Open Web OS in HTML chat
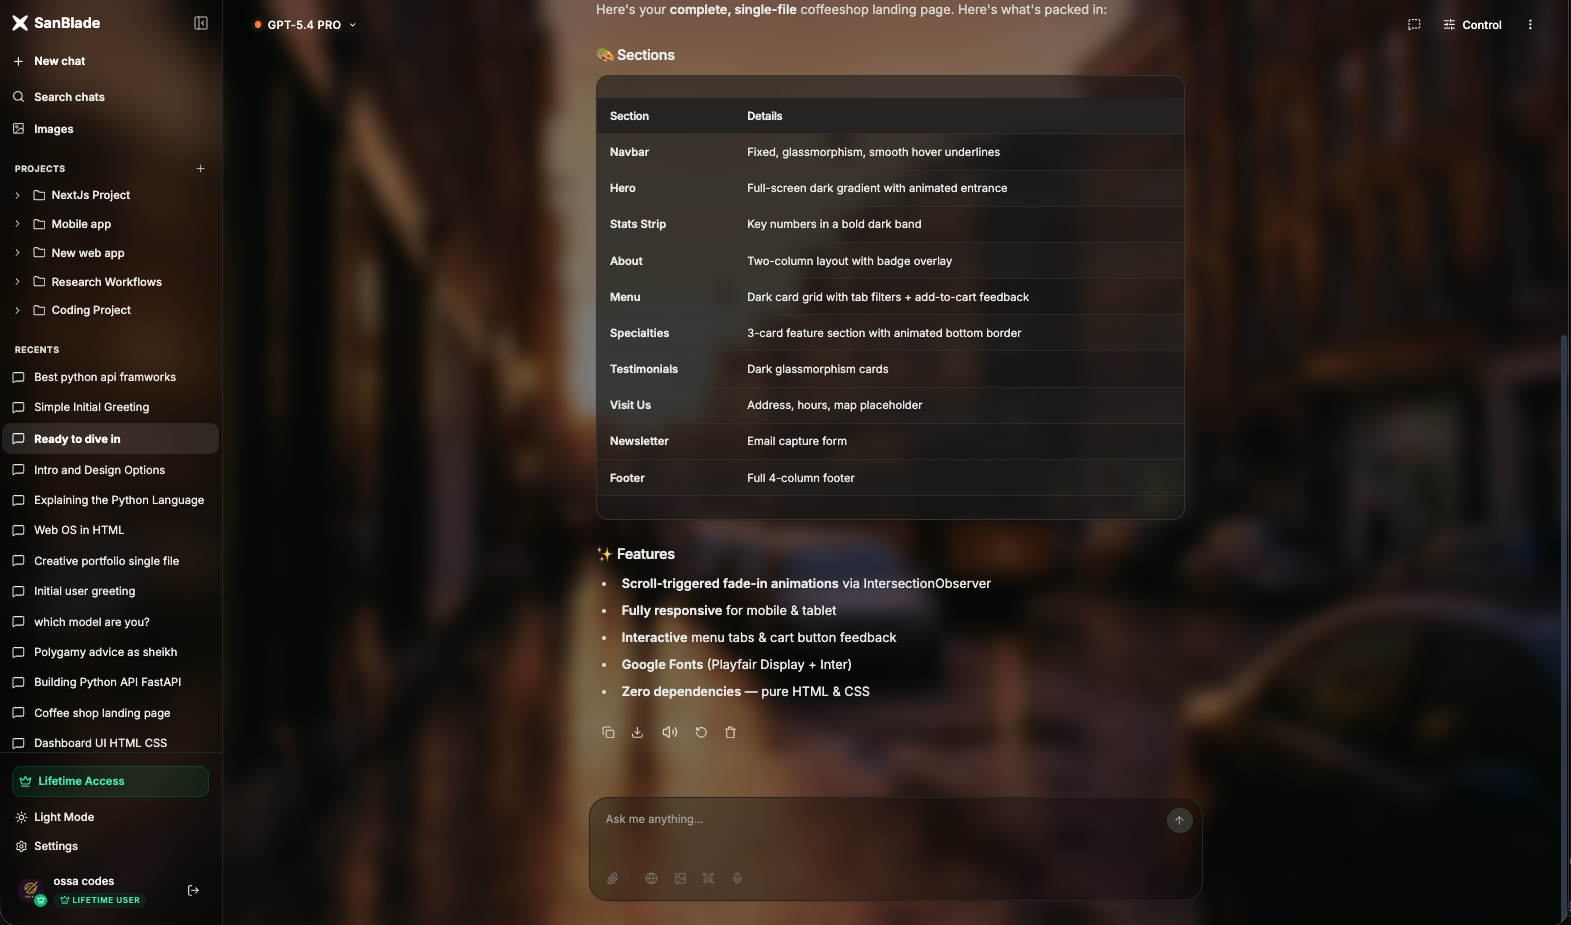 point(79,530)
